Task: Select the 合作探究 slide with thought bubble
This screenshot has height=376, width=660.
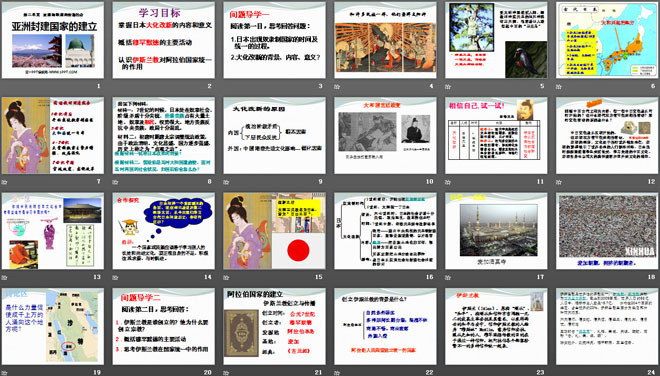Action: 164,231
